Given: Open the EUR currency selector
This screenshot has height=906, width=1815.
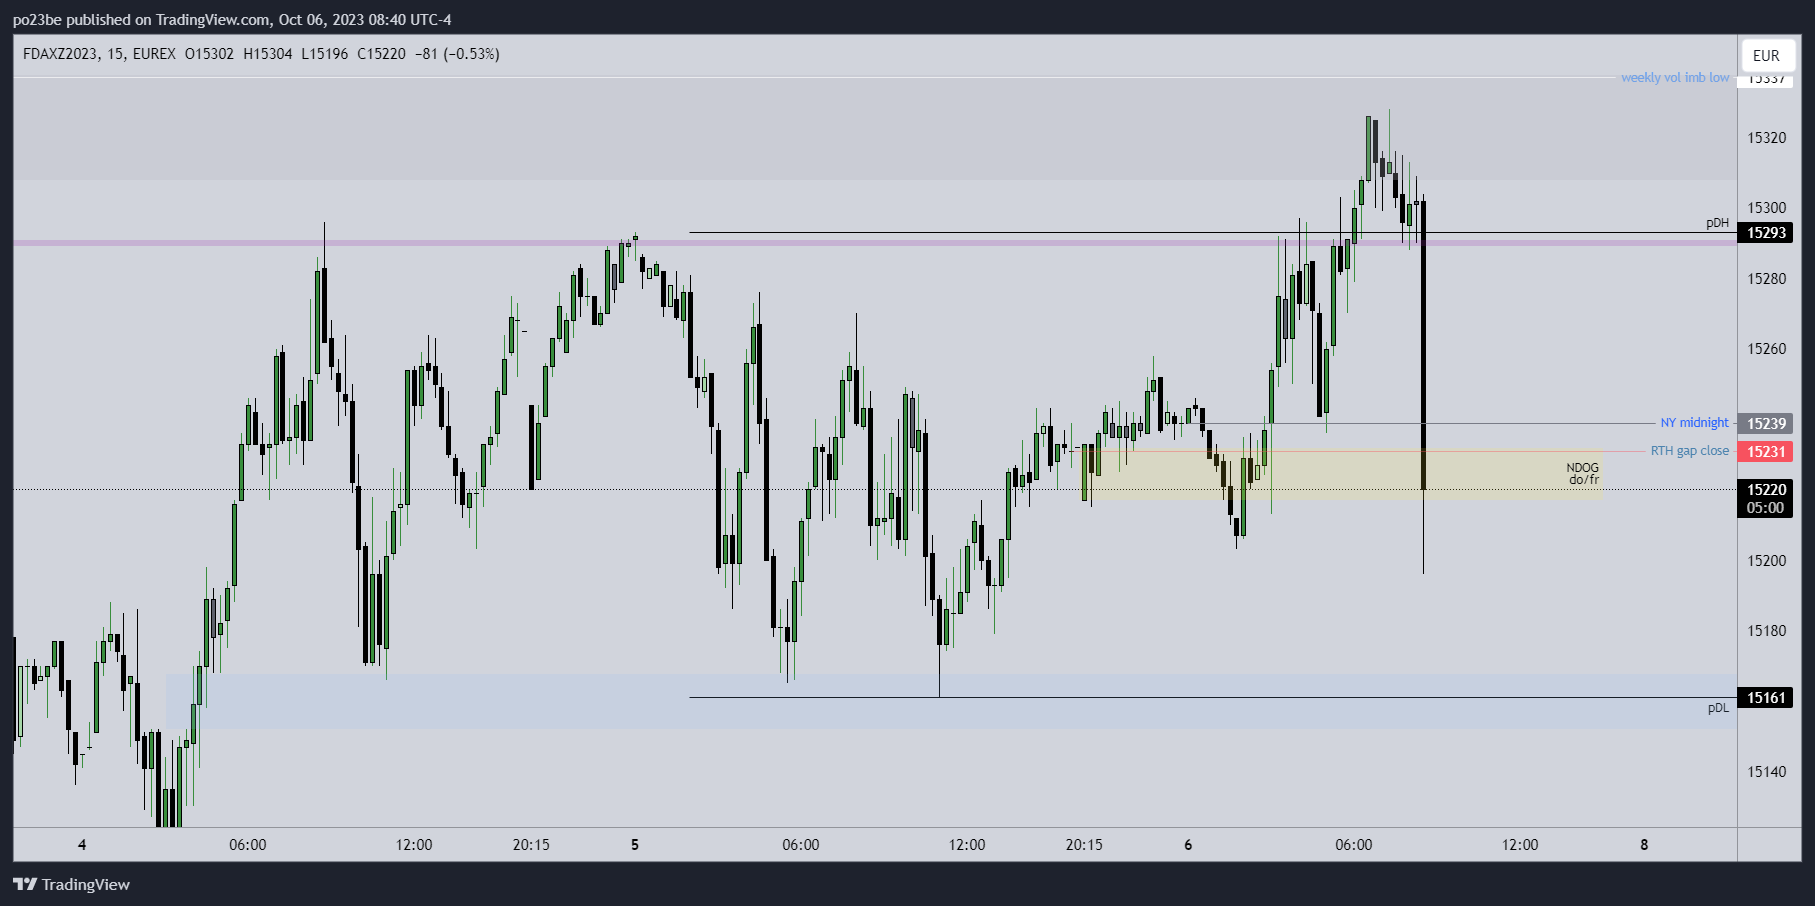Looking at the screenshot, I should pos(1766,56).
